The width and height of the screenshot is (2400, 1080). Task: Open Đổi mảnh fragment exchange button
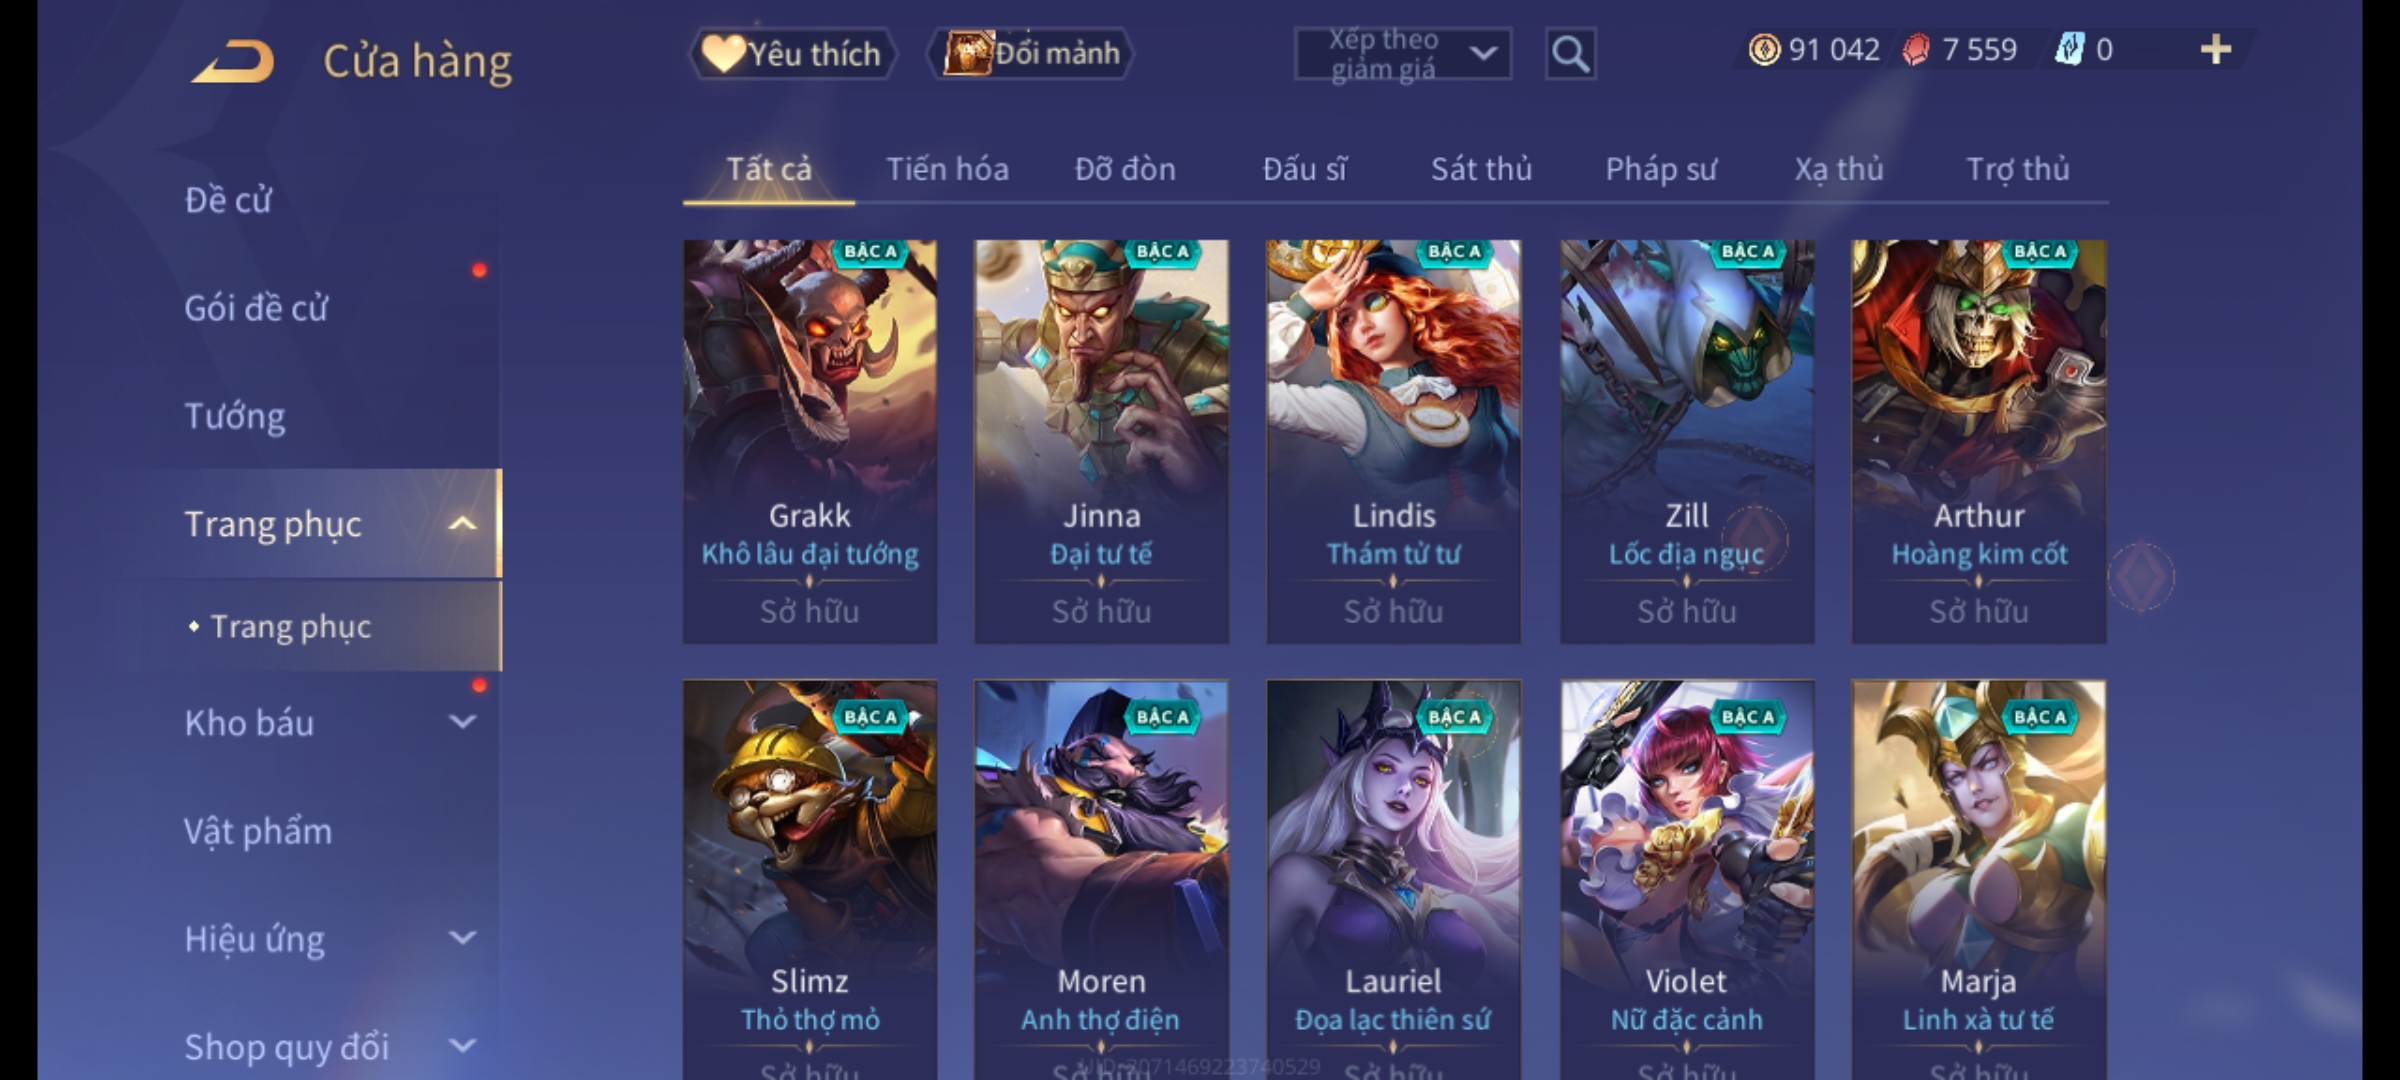[1032, 54]
